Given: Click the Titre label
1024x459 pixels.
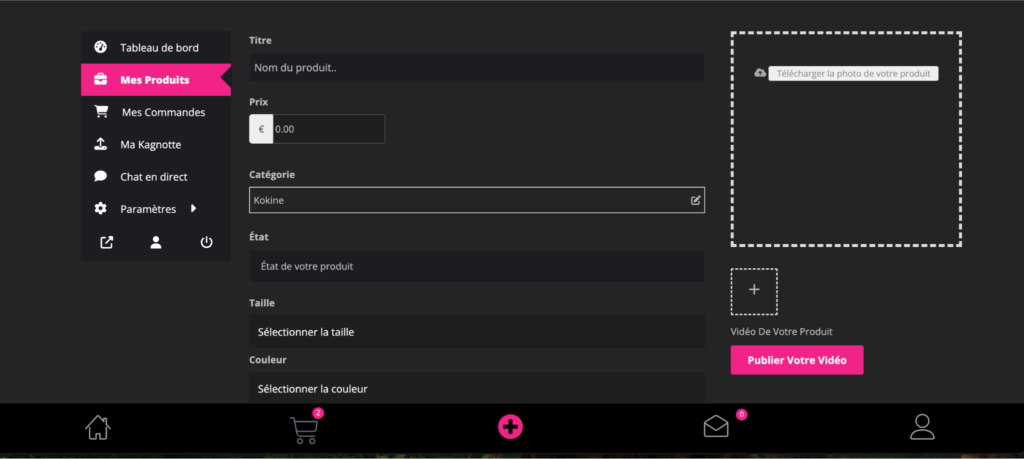Looking at the screenshot, I should (261, 40).
